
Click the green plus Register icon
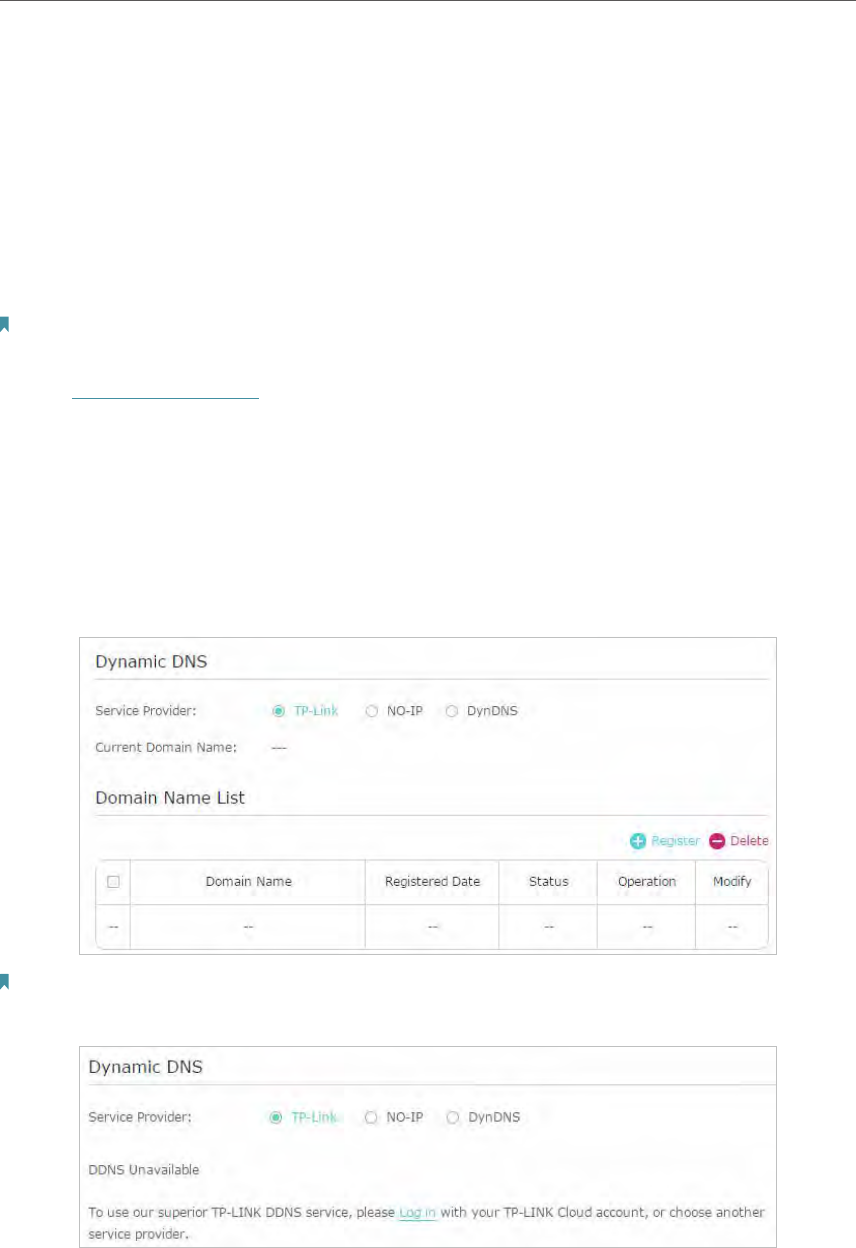[638, 841]
